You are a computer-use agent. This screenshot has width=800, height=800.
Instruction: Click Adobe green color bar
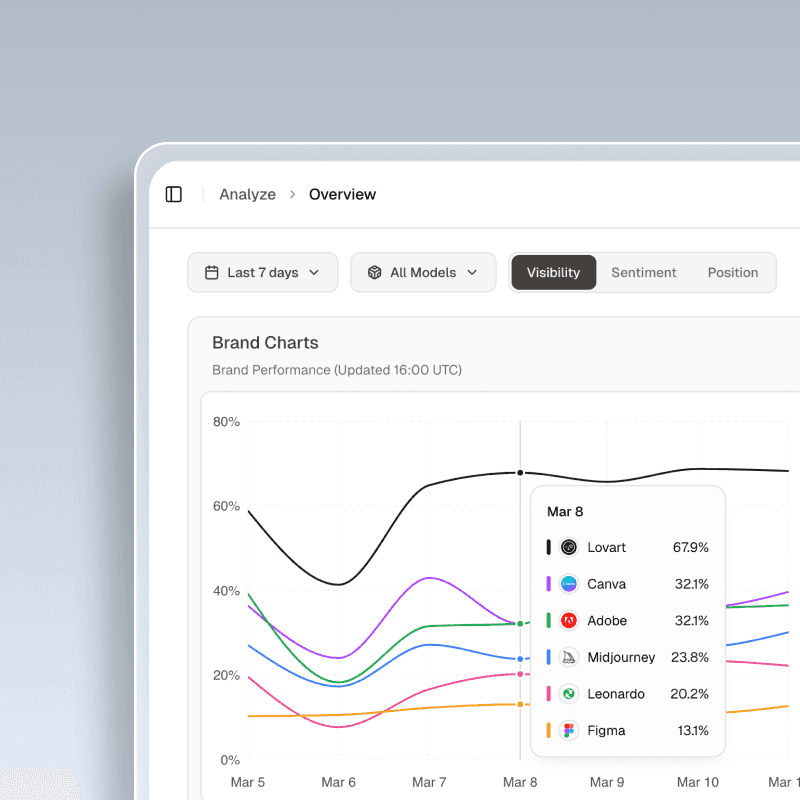point(548,620)
